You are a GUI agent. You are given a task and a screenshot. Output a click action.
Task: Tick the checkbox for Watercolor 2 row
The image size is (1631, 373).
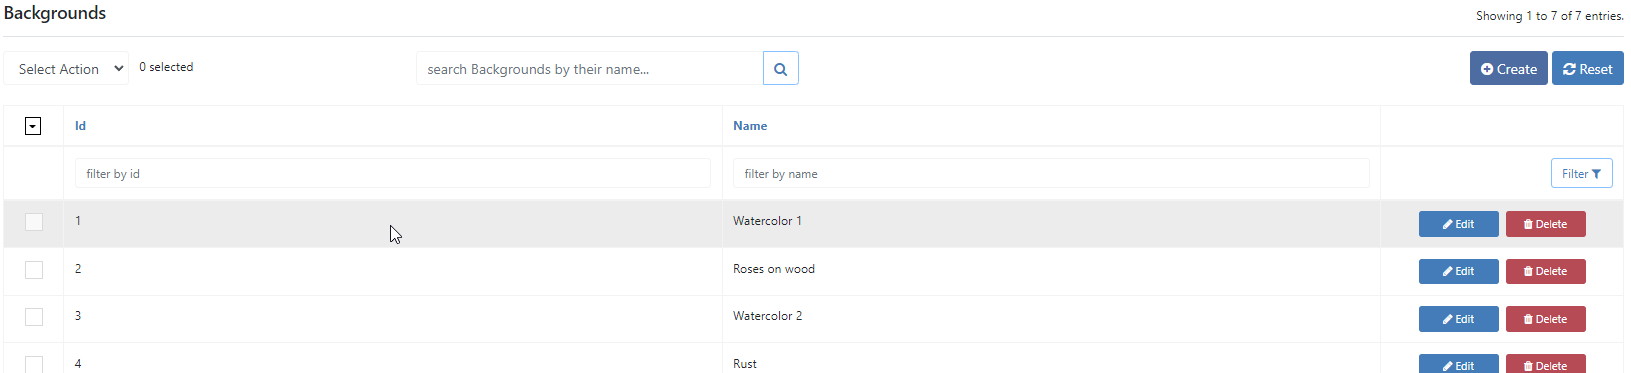tap(34, 317)
